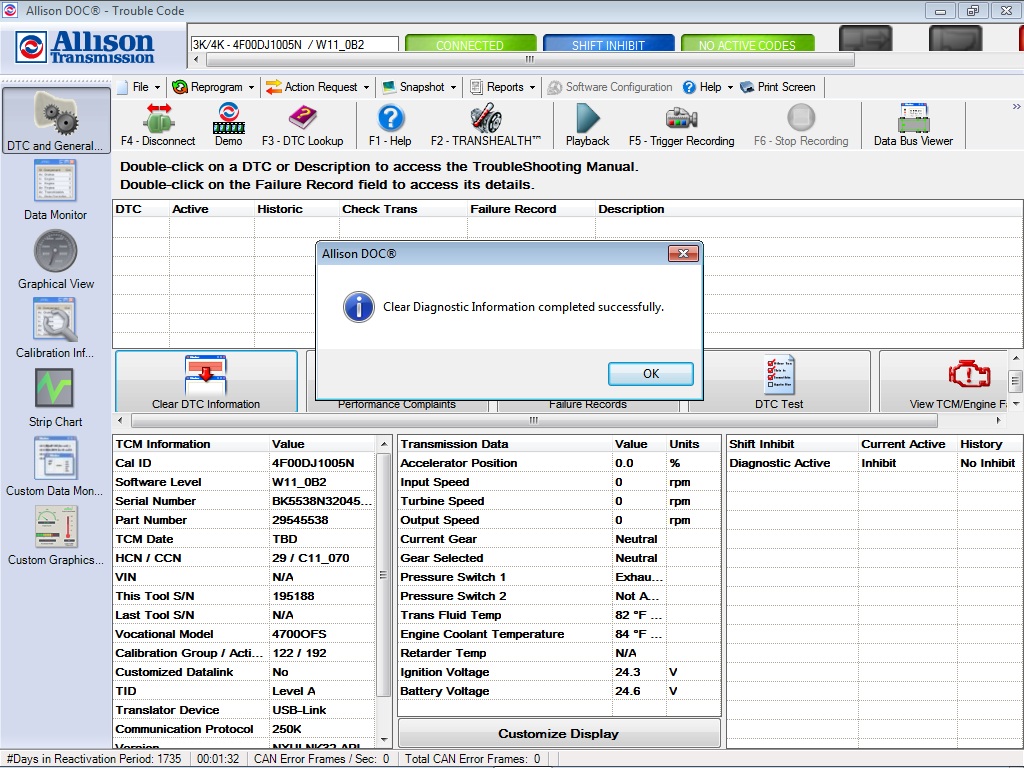Select DTC and General sidebar icon
Screen dimensions: 1024x768
[56, 121]
